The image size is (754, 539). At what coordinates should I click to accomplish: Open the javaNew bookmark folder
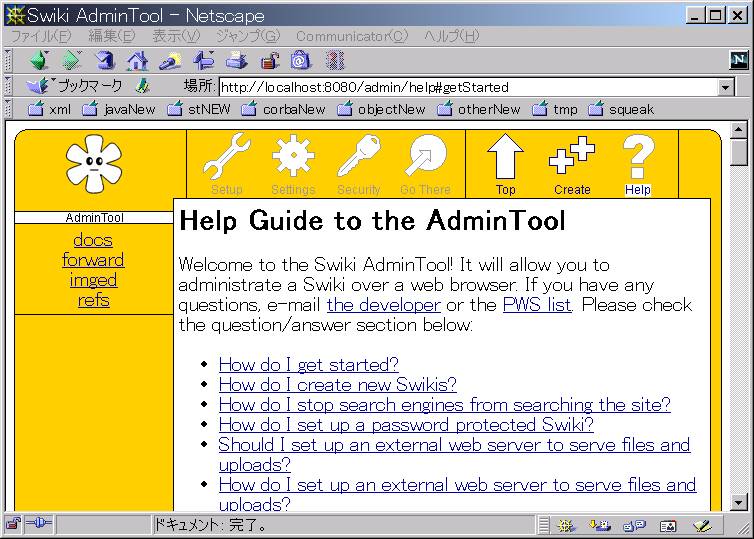click(119, 109)
